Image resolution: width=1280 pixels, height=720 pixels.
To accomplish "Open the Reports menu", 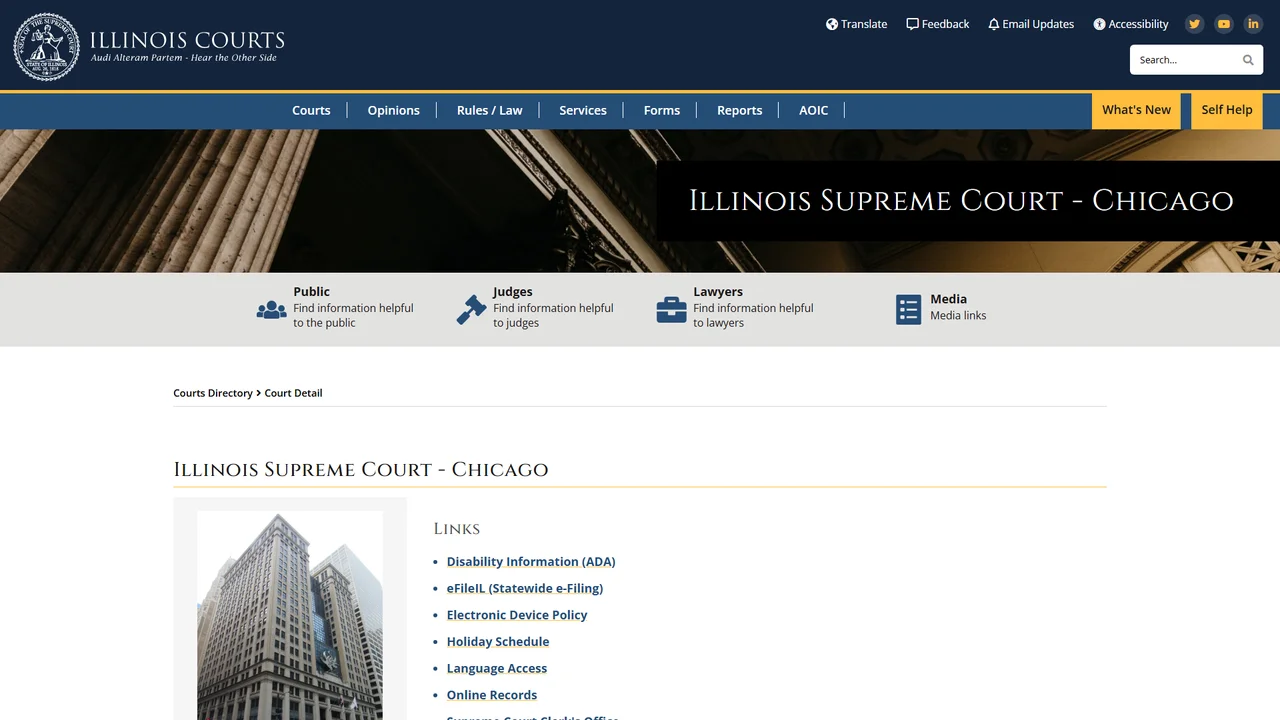I will pos(739,110).
